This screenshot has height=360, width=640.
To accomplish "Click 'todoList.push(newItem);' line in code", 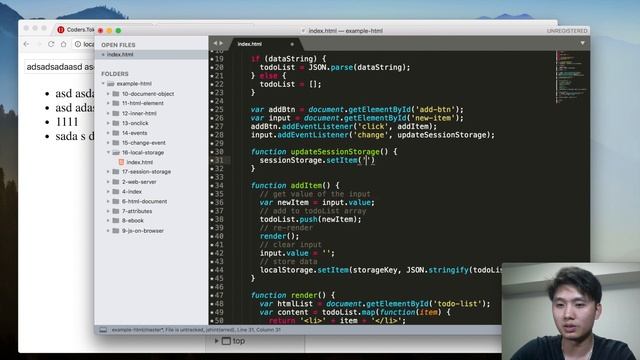I will pyautogui.click(x=311, y=219).
